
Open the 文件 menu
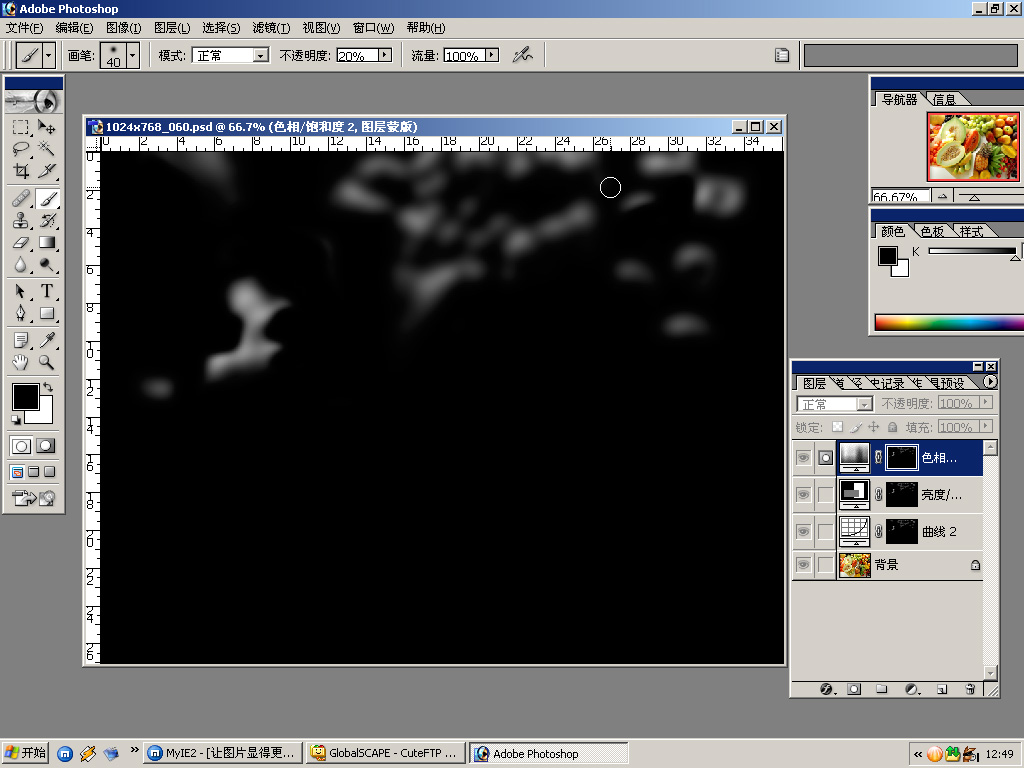click(x=25, y=27)
